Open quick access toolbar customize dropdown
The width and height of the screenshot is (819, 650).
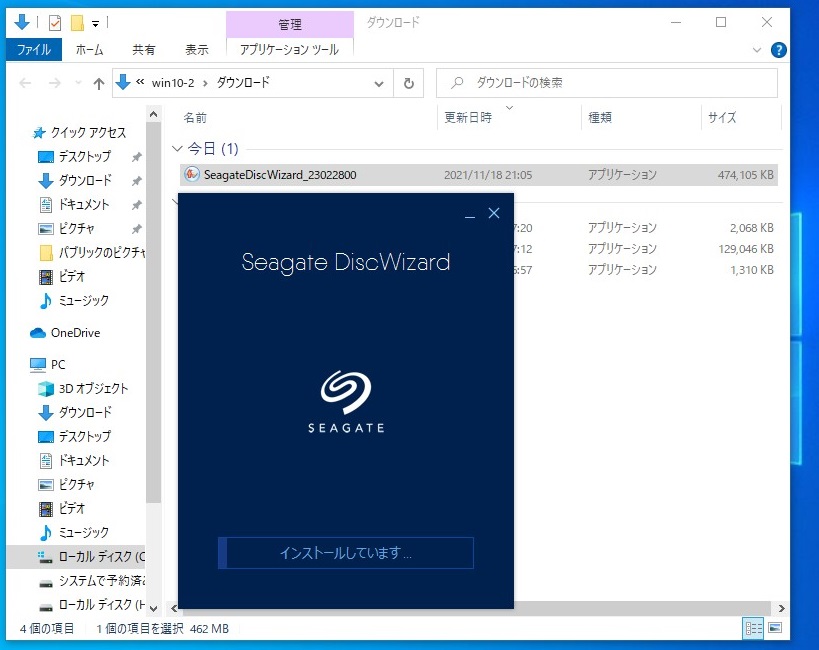click(x=95, y=23)
